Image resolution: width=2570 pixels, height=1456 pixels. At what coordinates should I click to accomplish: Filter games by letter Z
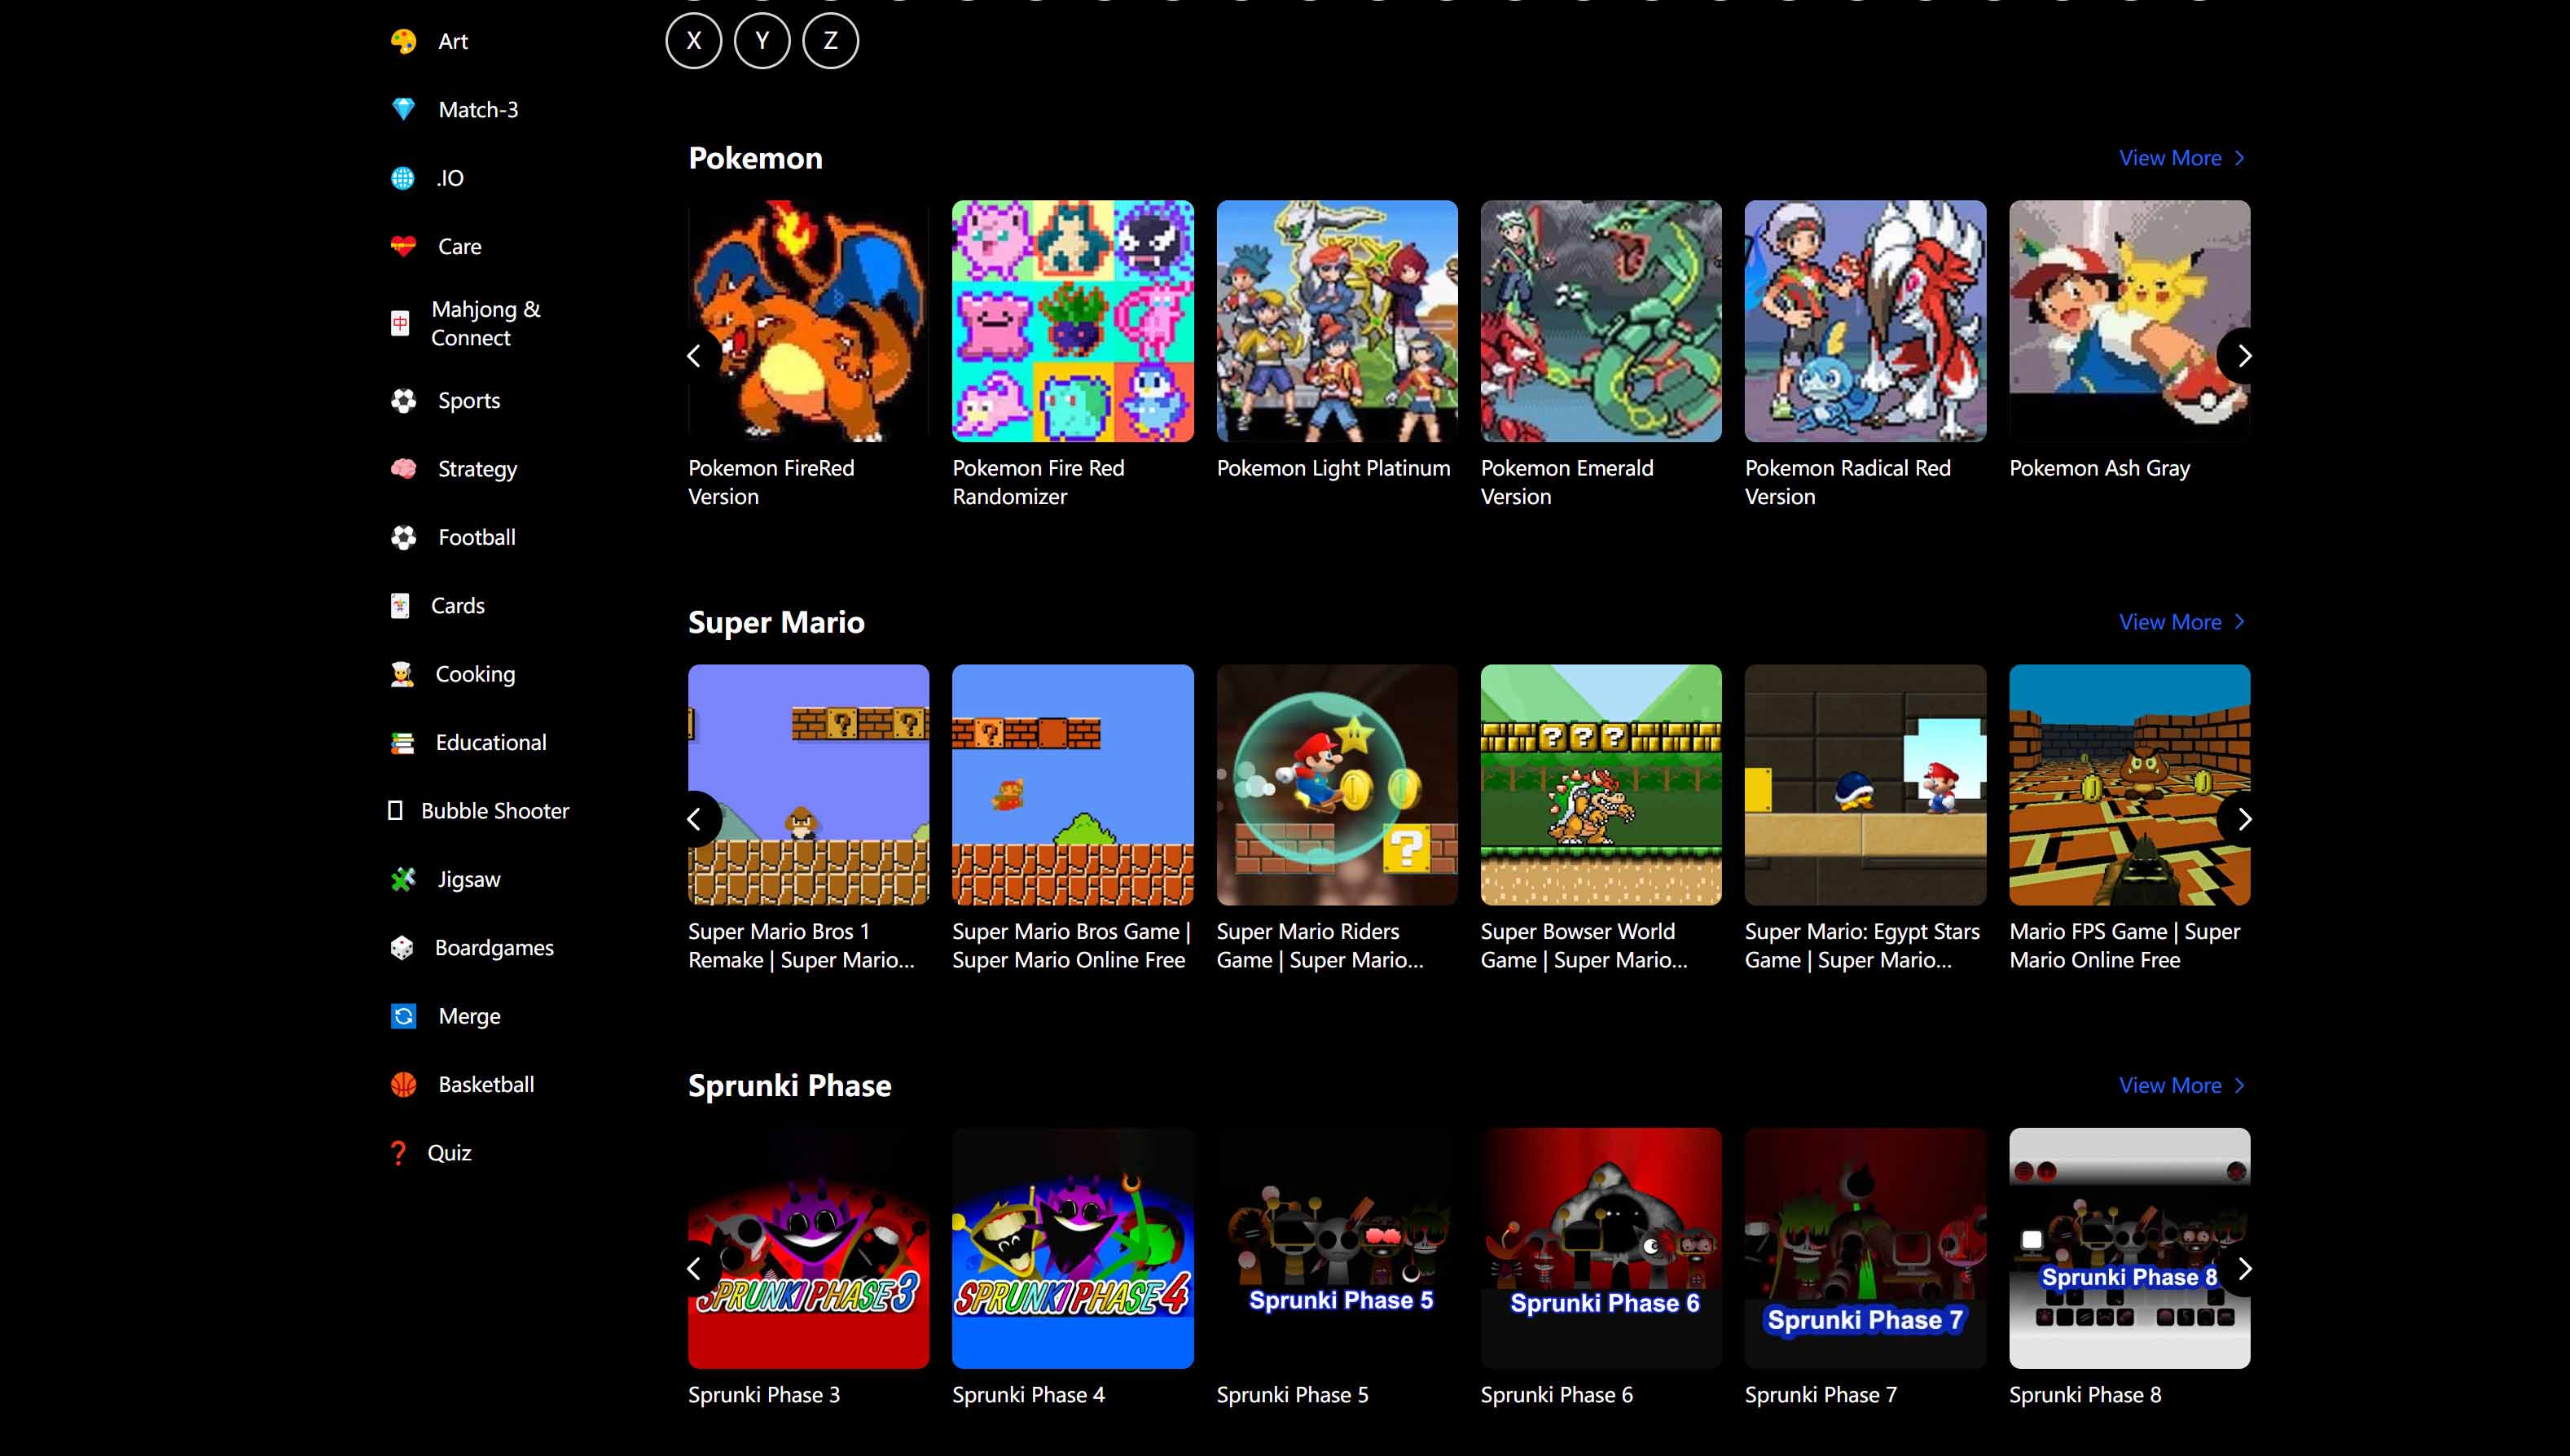pos(830,41)
